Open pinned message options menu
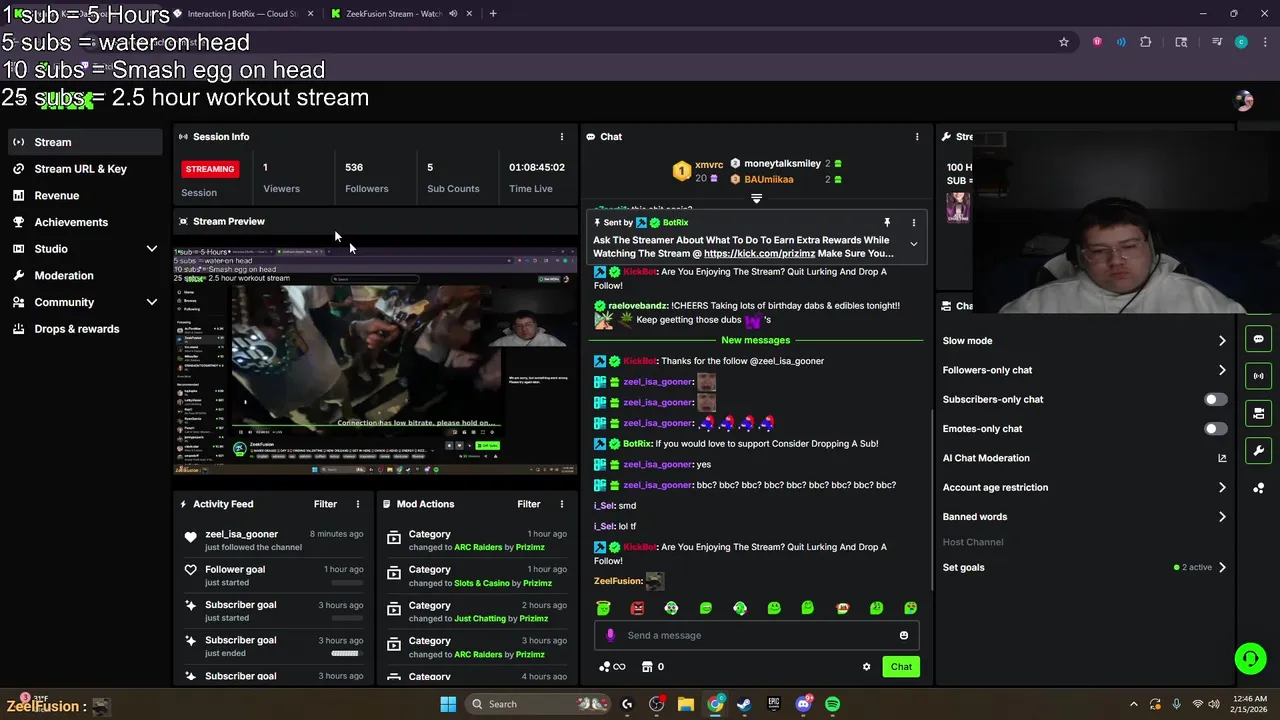Viewport: 1280px width, 720px height. coord(913,223)
